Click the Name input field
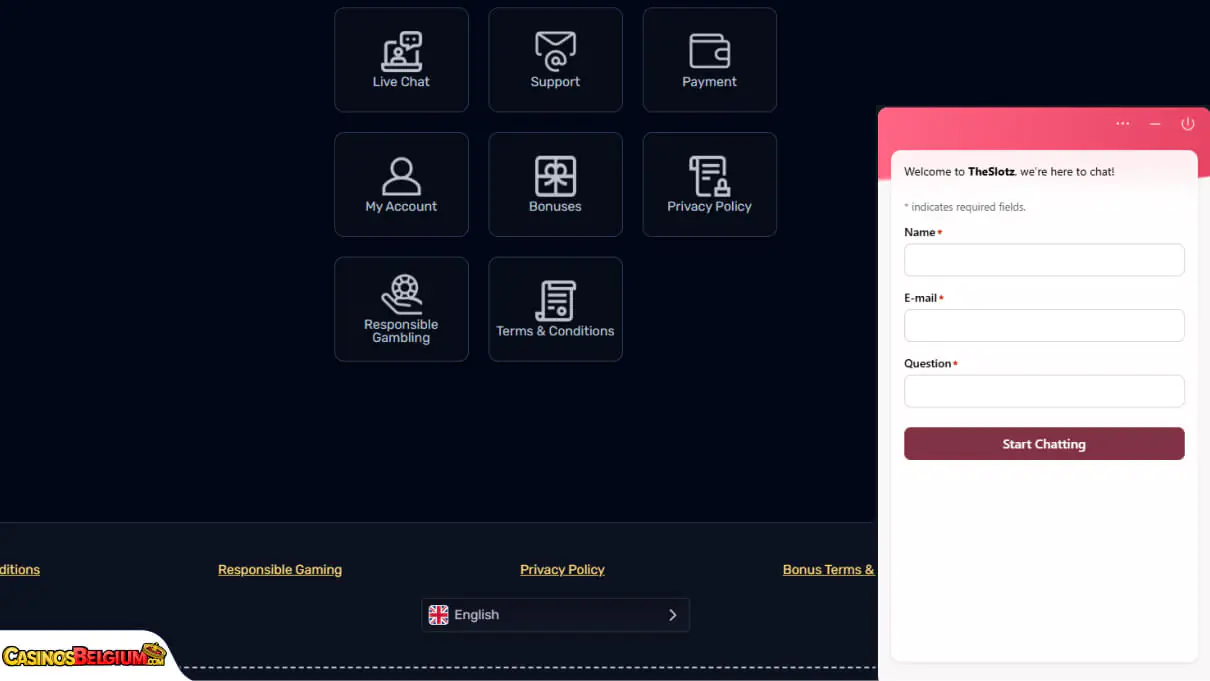 click(x=1044, y=260)
